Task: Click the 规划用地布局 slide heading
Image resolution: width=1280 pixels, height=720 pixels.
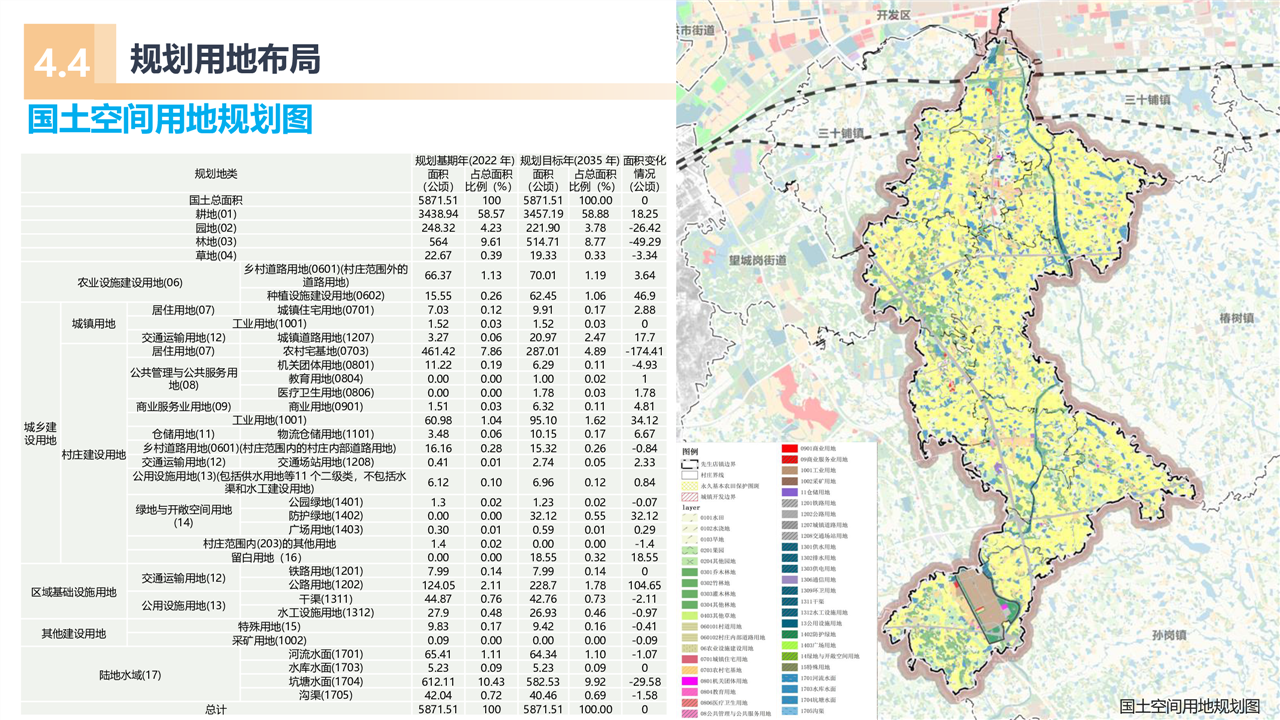Action: 225,60
